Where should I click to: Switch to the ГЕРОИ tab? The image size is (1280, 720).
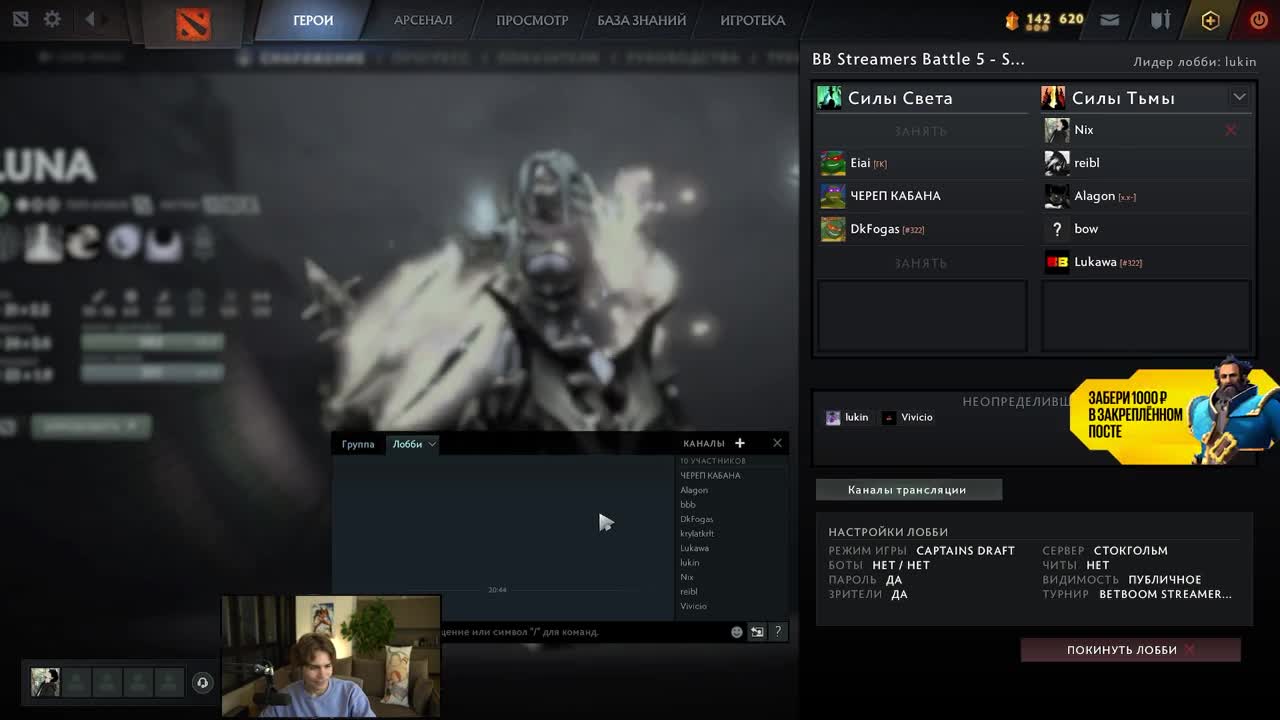click(313, 20)
